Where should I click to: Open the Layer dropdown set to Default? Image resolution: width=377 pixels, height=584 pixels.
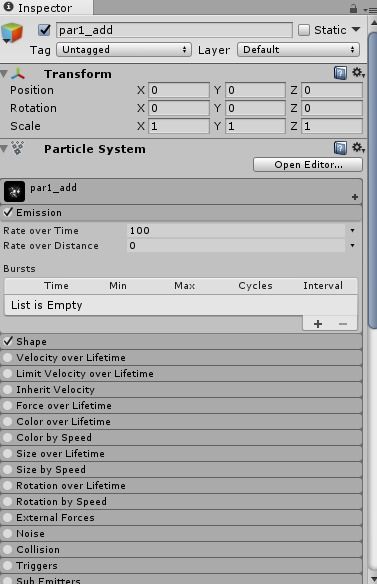tap(298, 50)
